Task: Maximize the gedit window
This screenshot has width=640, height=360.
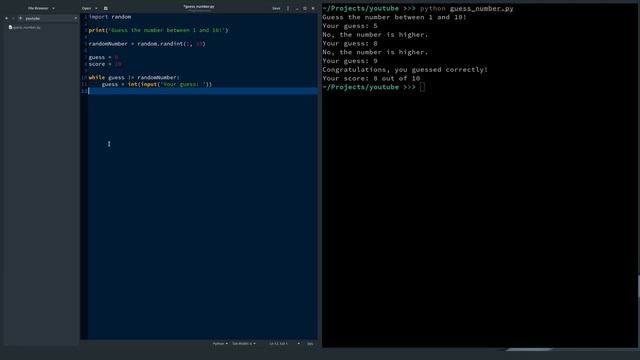Action: (x=305, y=8)
